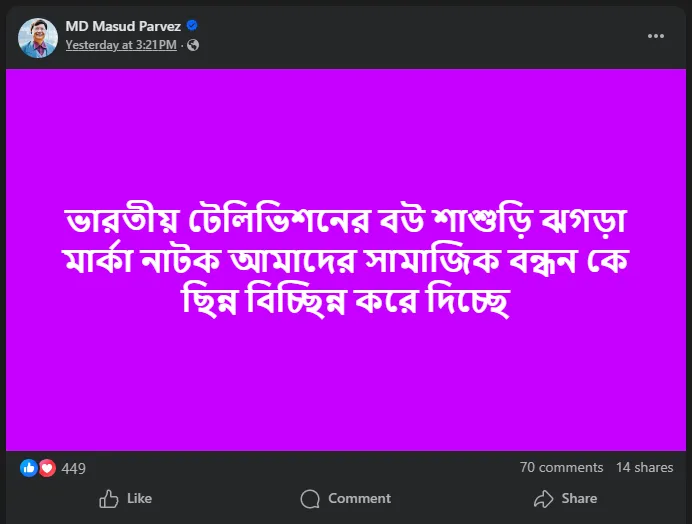Screen dimensions: 692x524
Task: Open the 70 comments link
Action: click(x=561, y=467)
